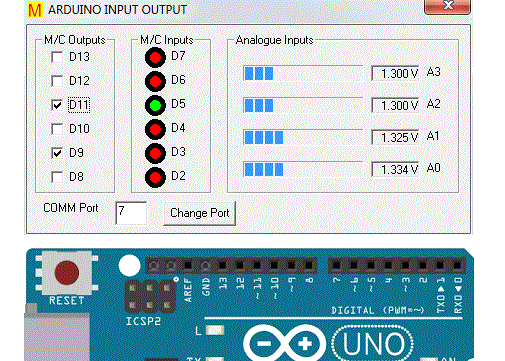505x361 pixels.
Task: Click the M/C Inputs group label
Action: [167, 40]
